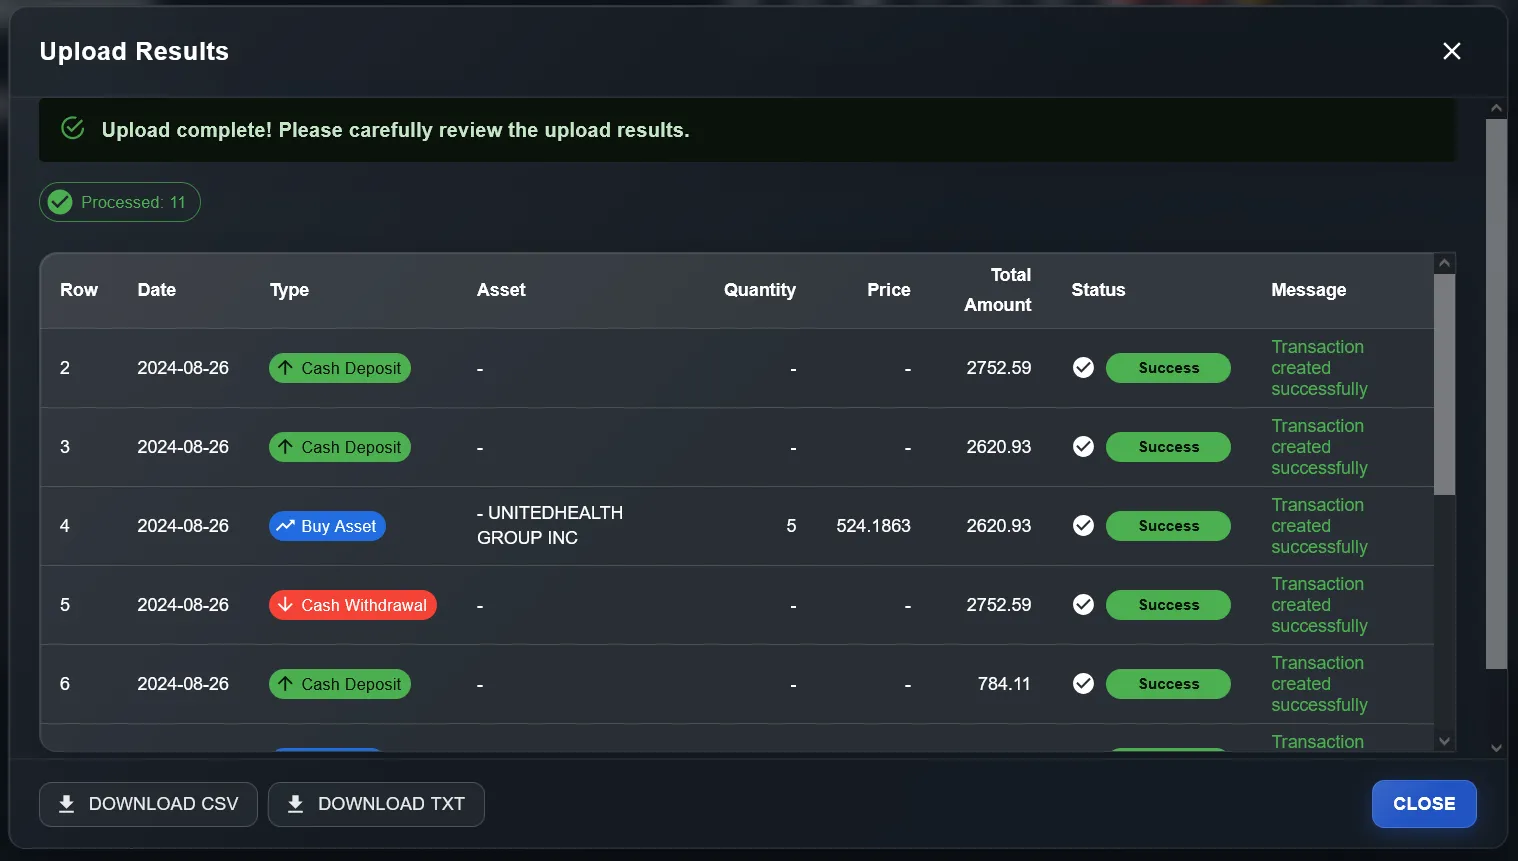This screenshot has width=1518, height=861.
Task: Expand the Buy Asset row for UNITEDHEALTH GROUP INC
Action: (327, 525)
